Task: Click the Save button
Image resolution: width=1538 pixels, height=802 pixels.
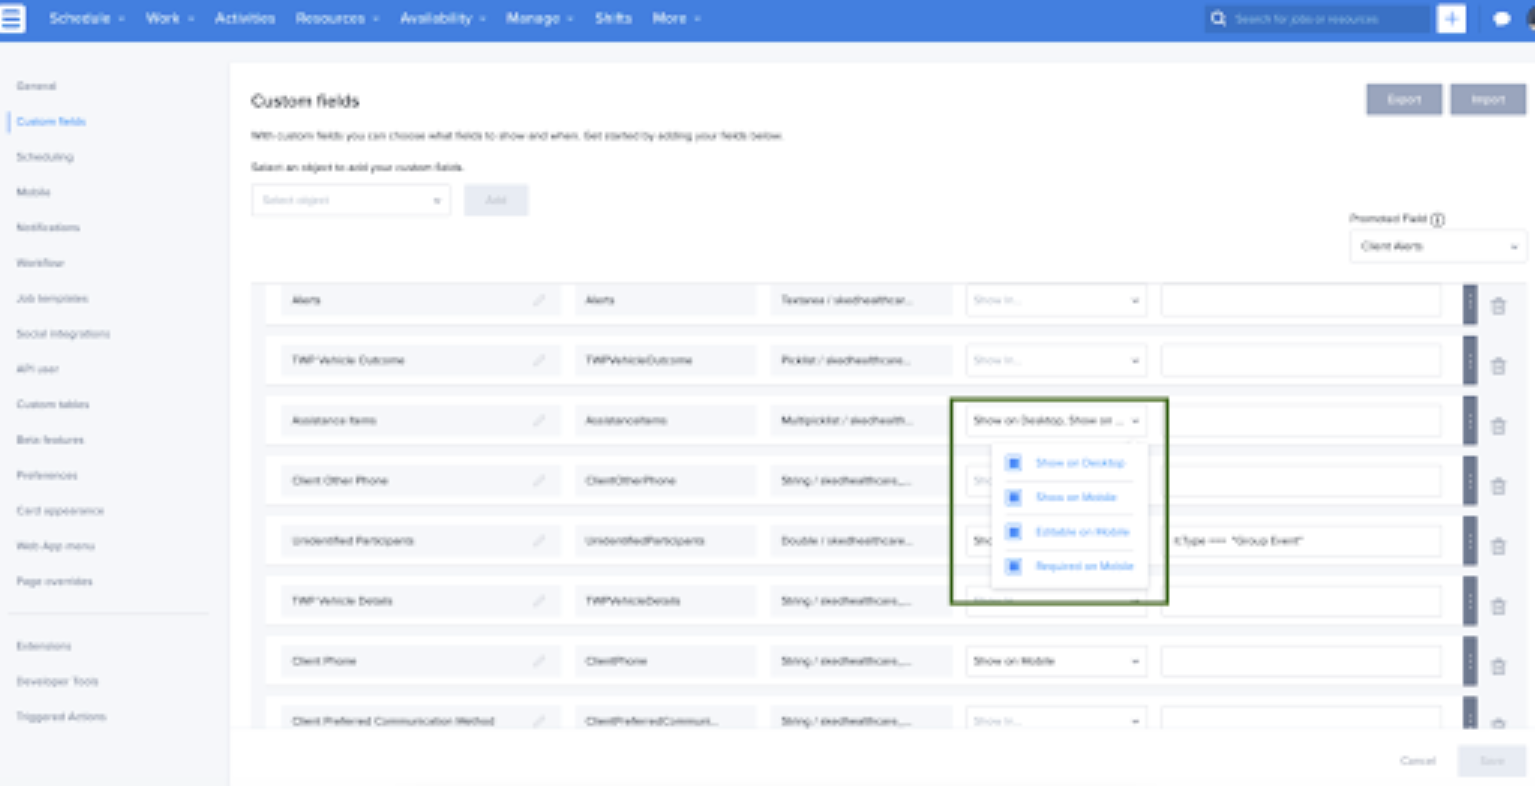Action: 1492,761
